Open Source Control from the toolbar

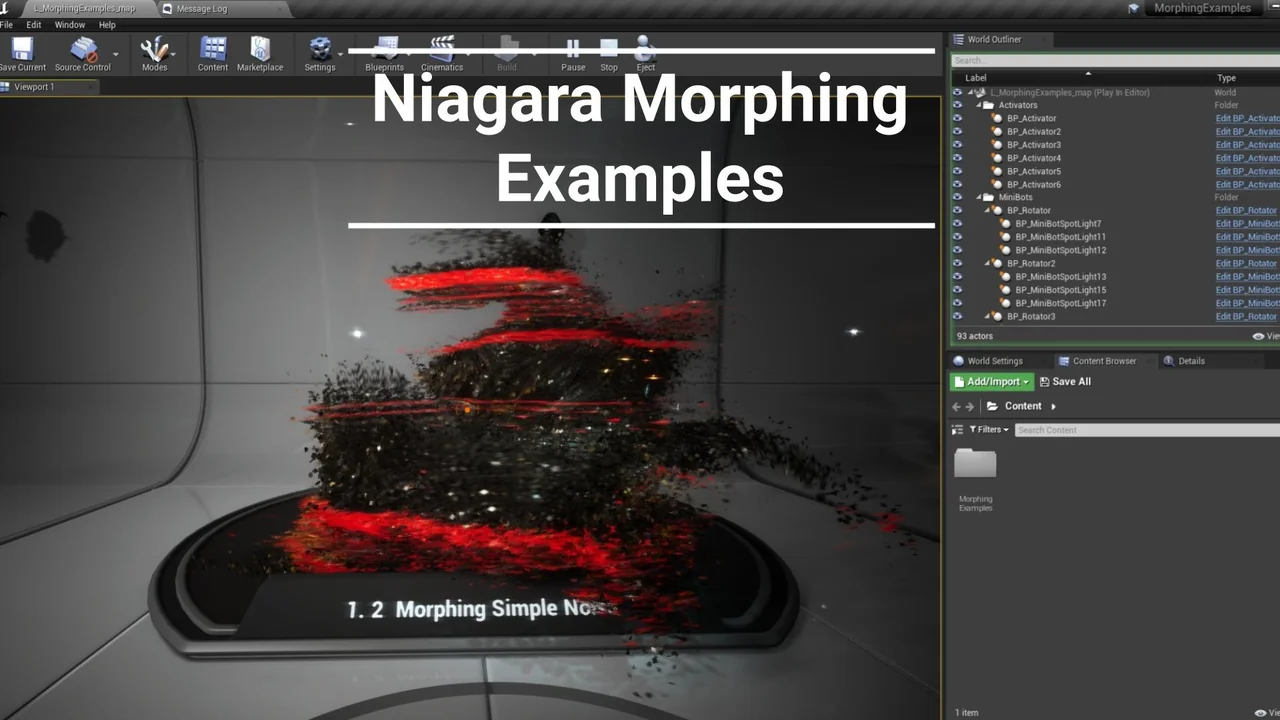(x=83, y=50)
